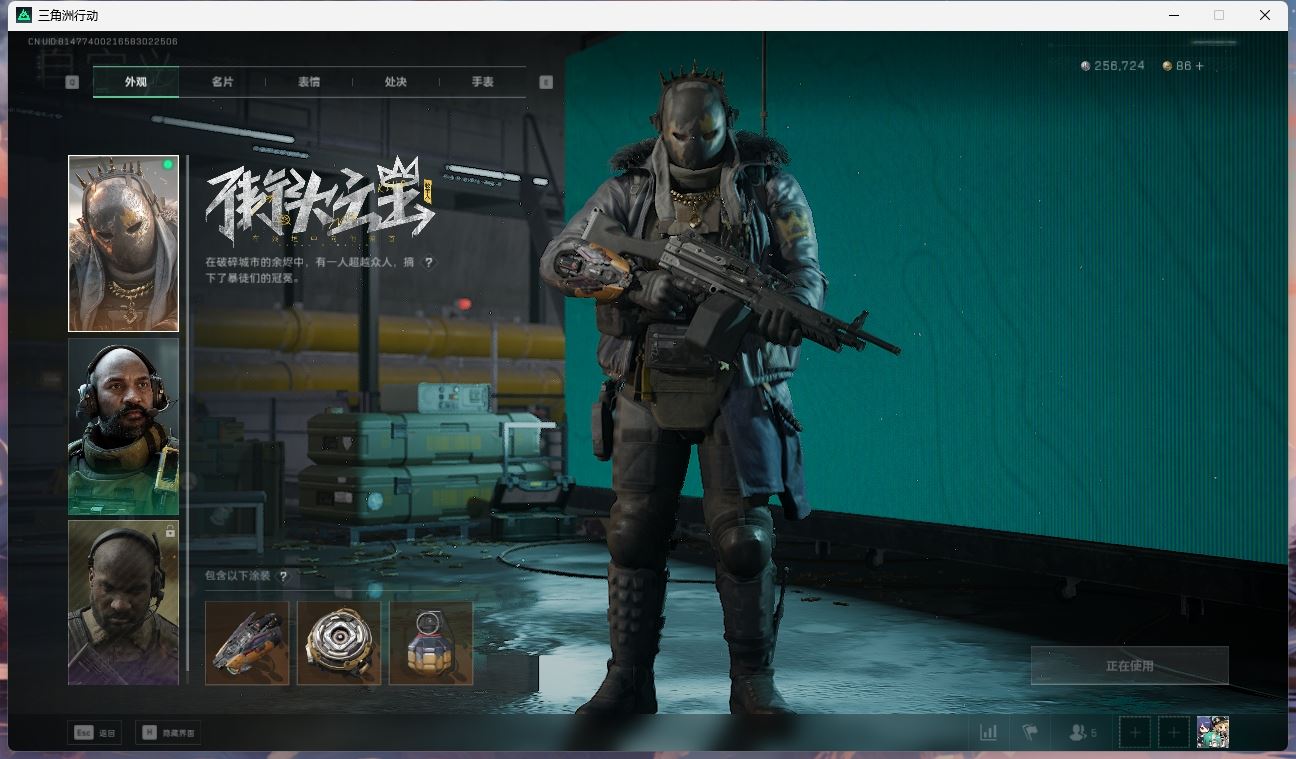The width and height of the screenshot is (1296, 759).
Task: Click the Esc 返回 button
Action: 95,733
